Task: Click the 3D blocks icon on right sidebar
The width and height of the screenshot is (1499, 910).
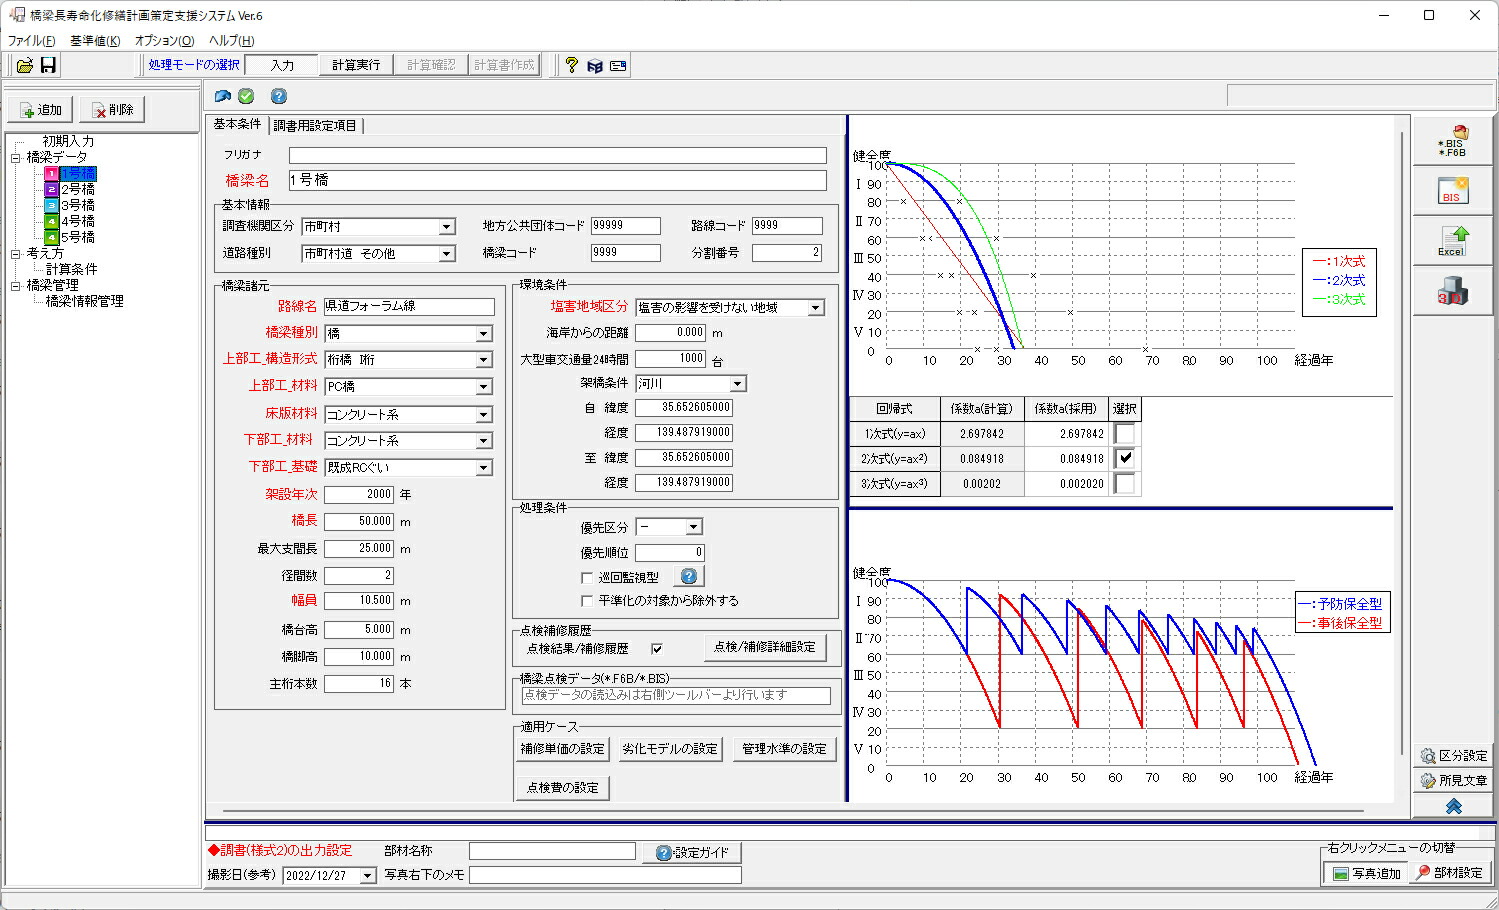Action: pyautogui.click(x=1452, y=291)
